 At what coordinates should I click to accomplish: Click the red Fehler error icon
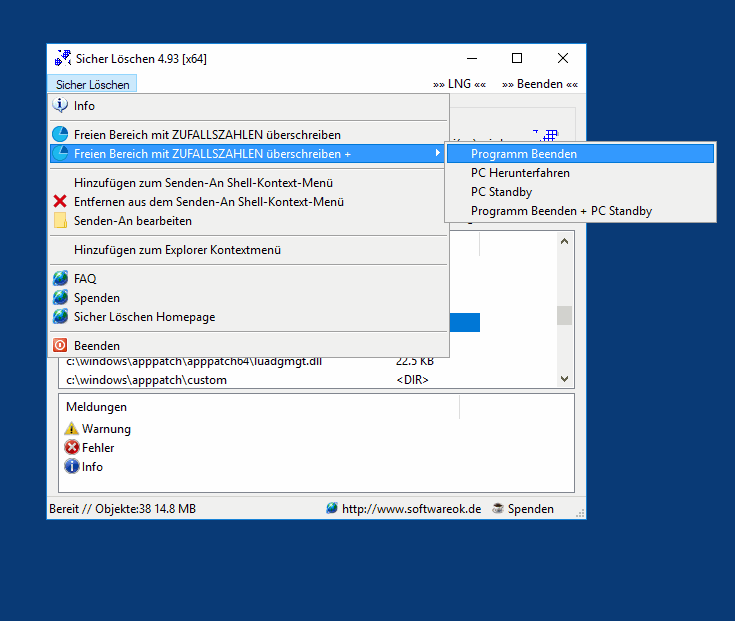[x=71, y=448]
